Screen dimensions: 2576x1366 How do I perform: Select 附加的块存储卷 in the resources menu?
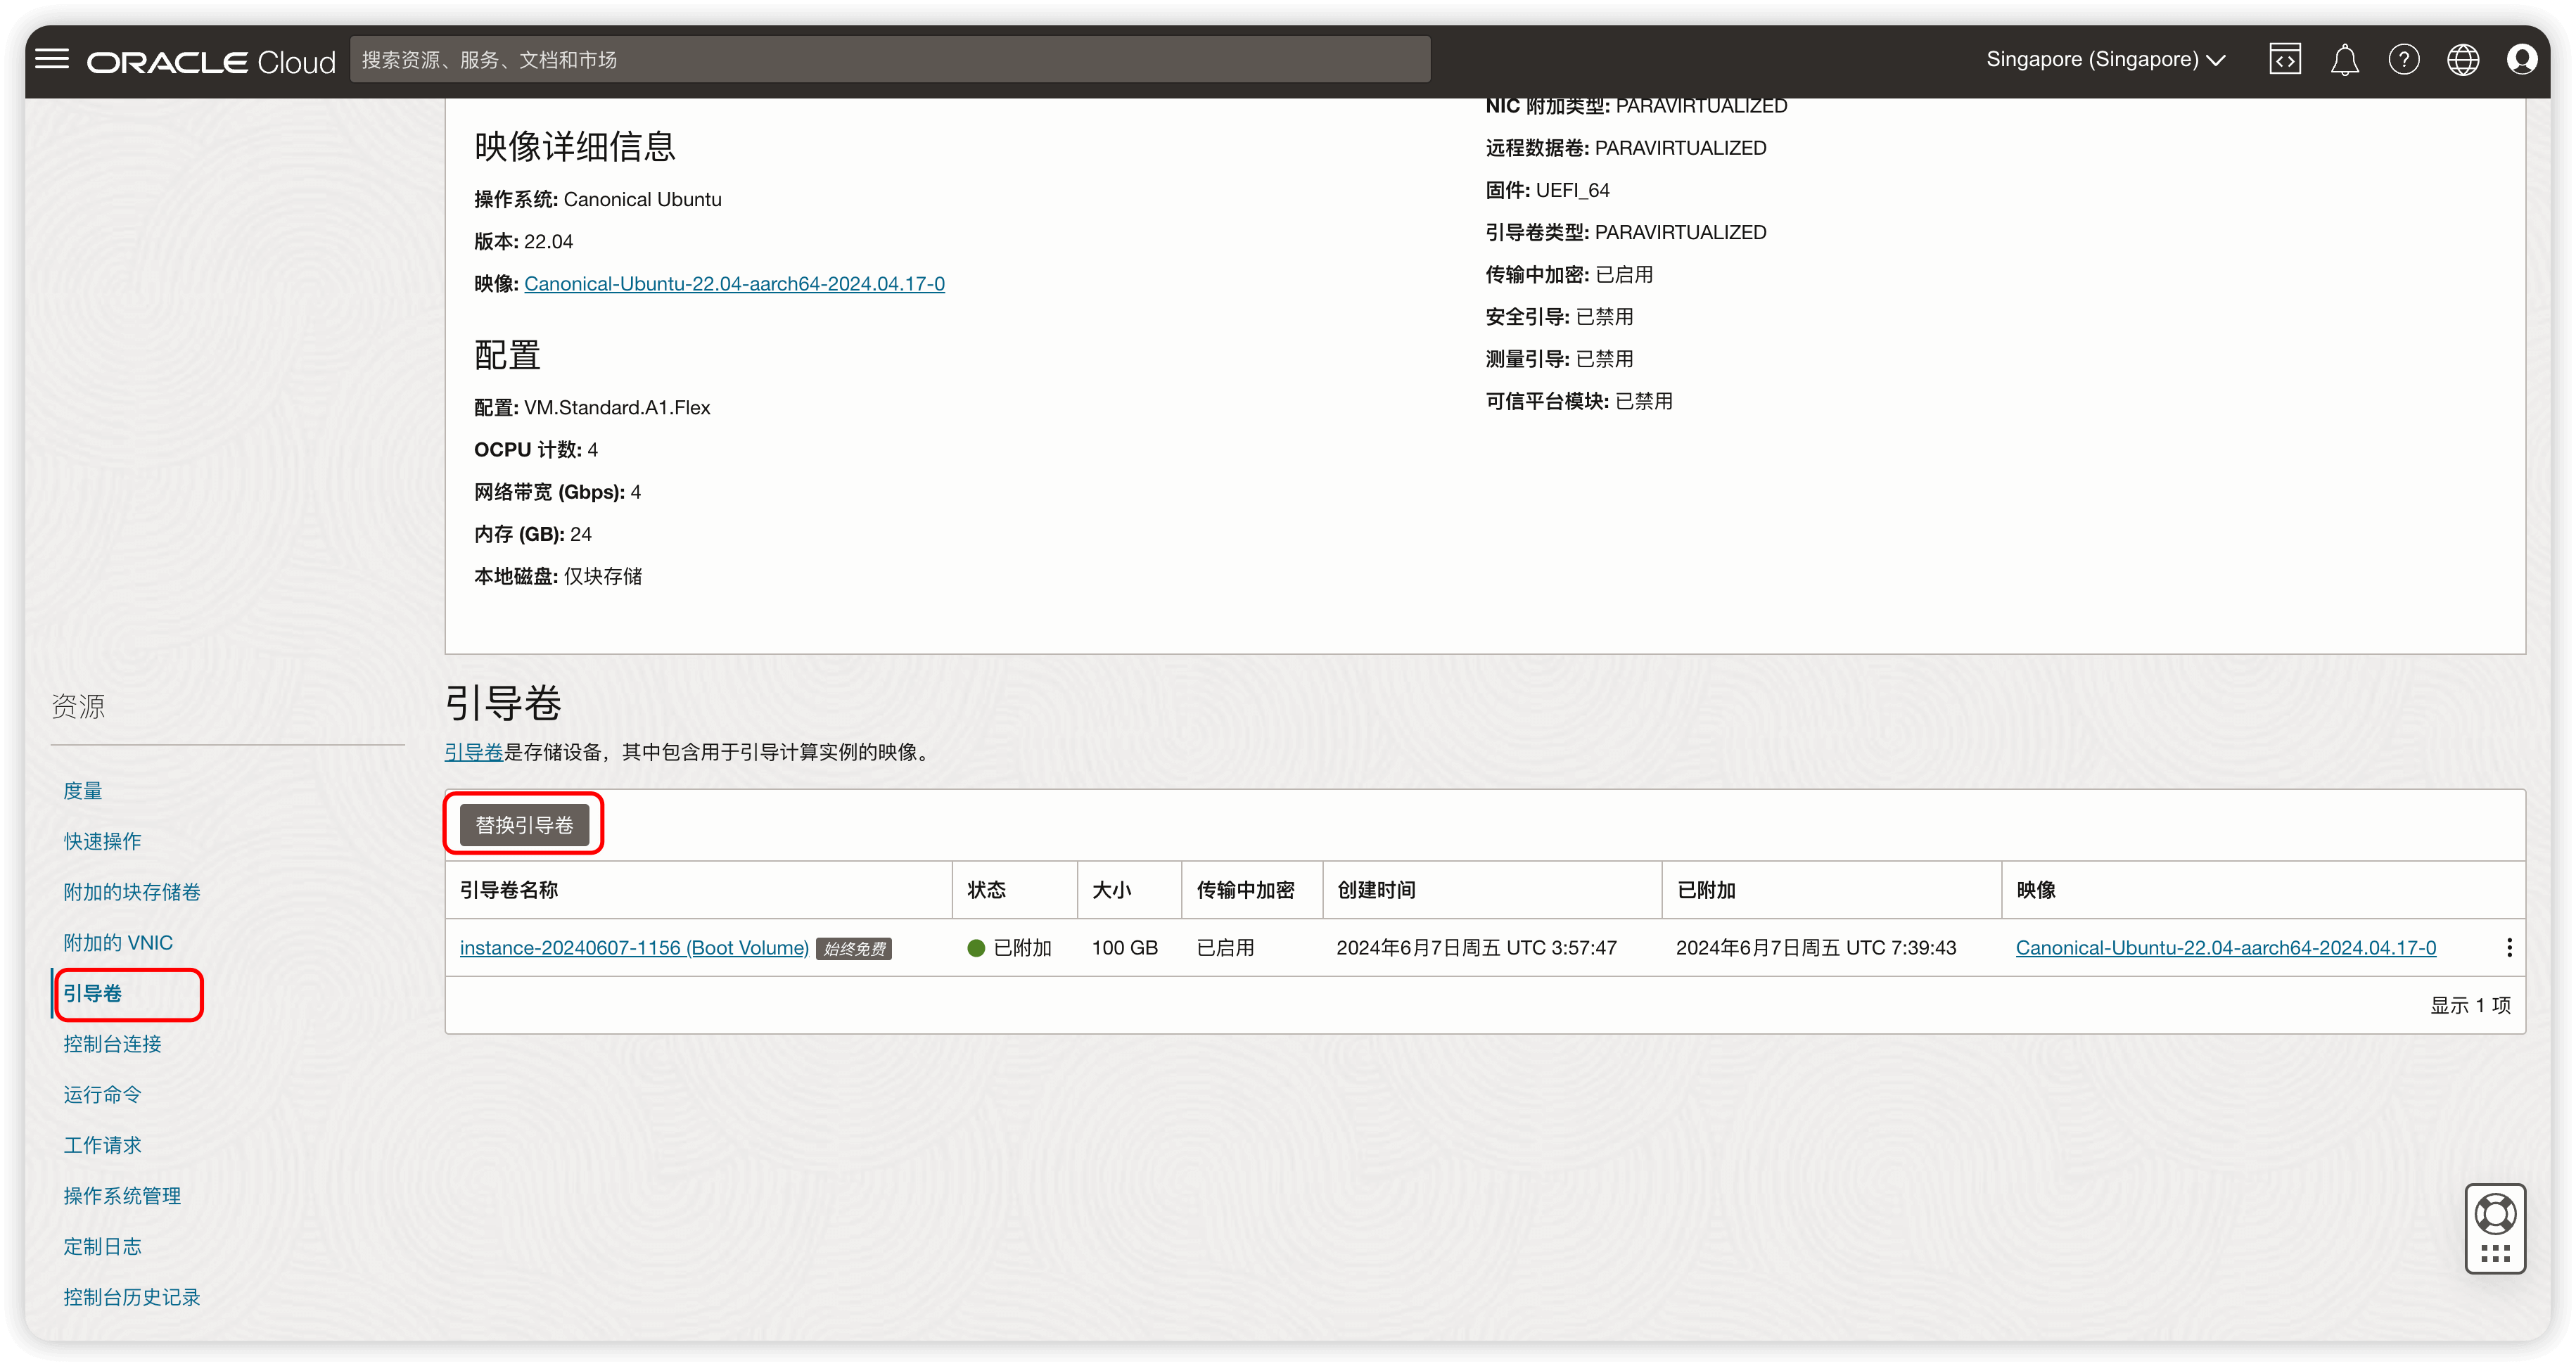point(132,892)
